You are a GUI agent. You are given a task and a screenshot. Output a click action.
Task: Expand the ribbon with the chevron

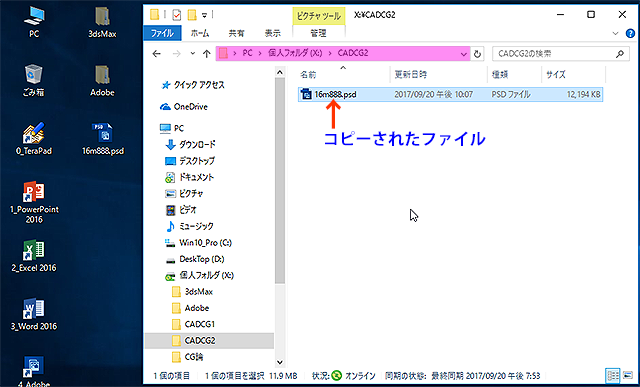[616, 33]
